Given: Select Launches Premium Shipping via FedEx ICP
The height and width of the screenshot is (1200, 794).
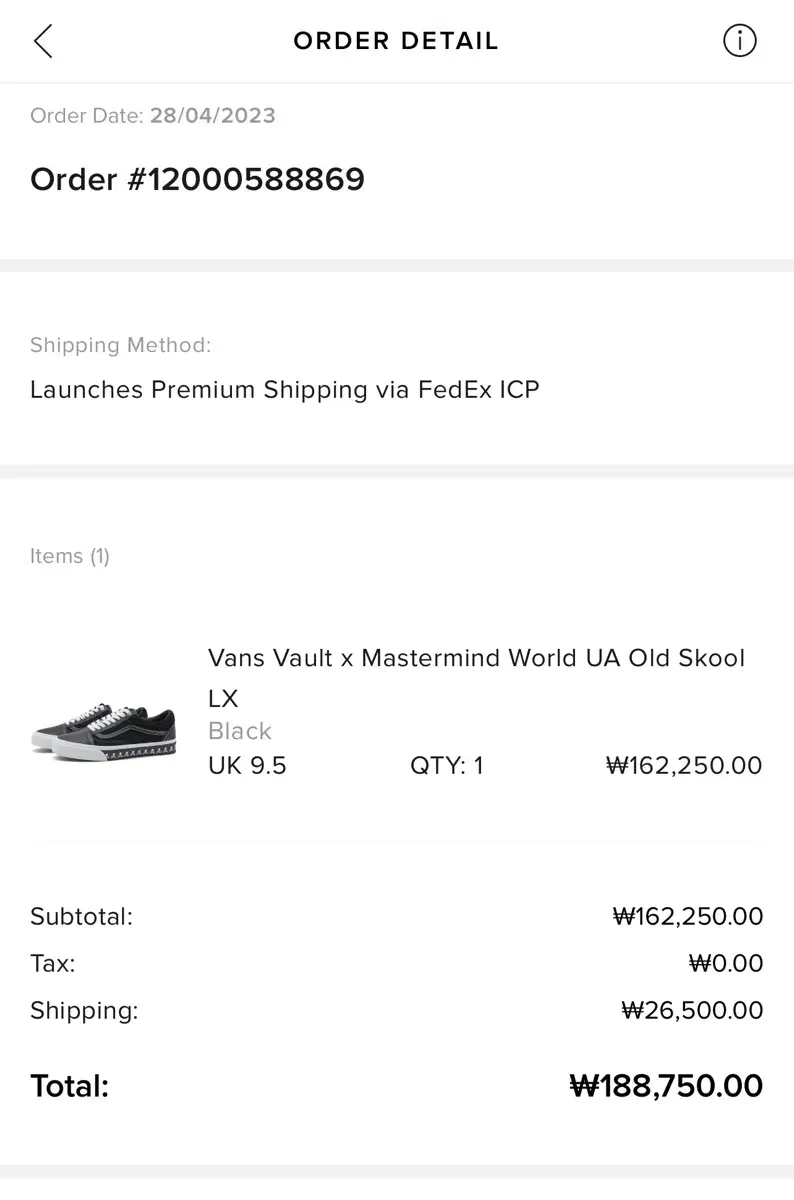Looking at the screenshot, I should tap(284, 390).
